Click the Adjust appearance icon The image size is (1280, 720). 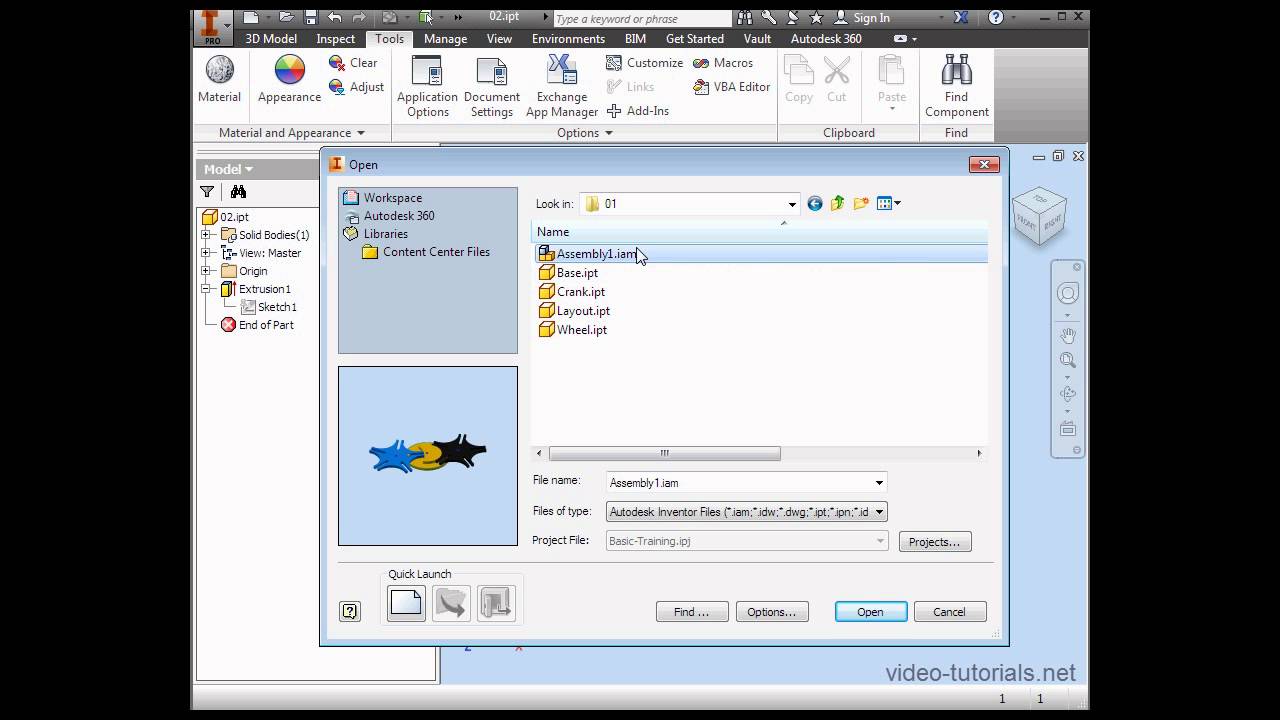(x=337, y=87)
